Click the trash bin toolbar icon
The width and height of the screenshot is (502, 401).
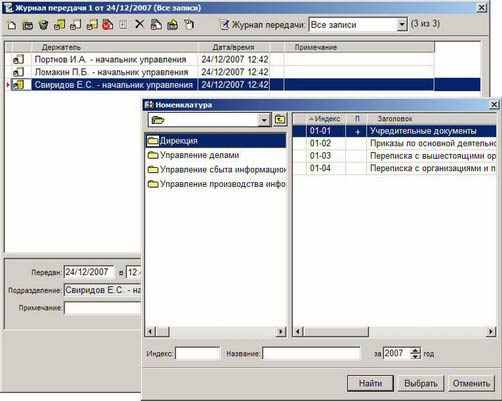(43, 25)
